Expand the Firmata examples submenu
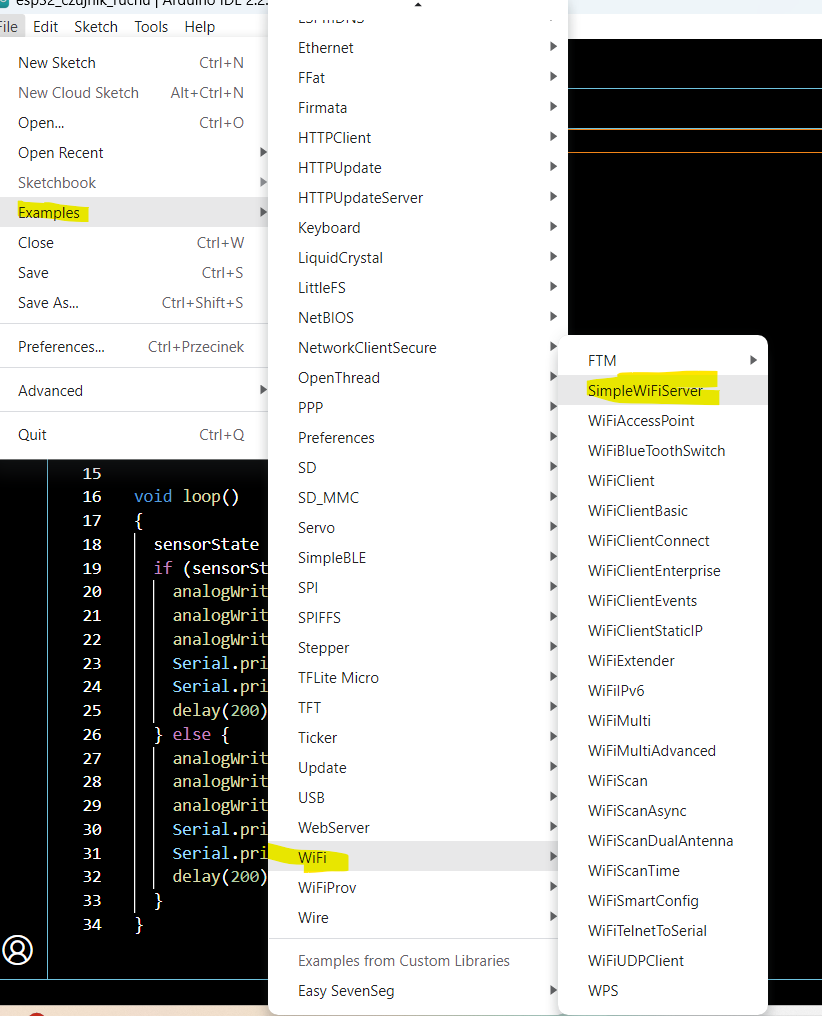 418,108
